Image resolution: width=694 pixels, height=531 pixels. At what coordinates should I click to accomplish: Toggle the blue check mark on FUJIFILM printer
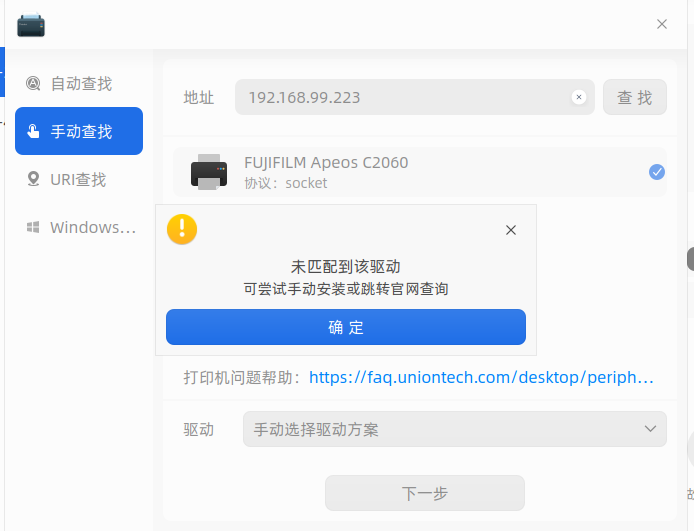pyautogui.click(x=657, y=172)
